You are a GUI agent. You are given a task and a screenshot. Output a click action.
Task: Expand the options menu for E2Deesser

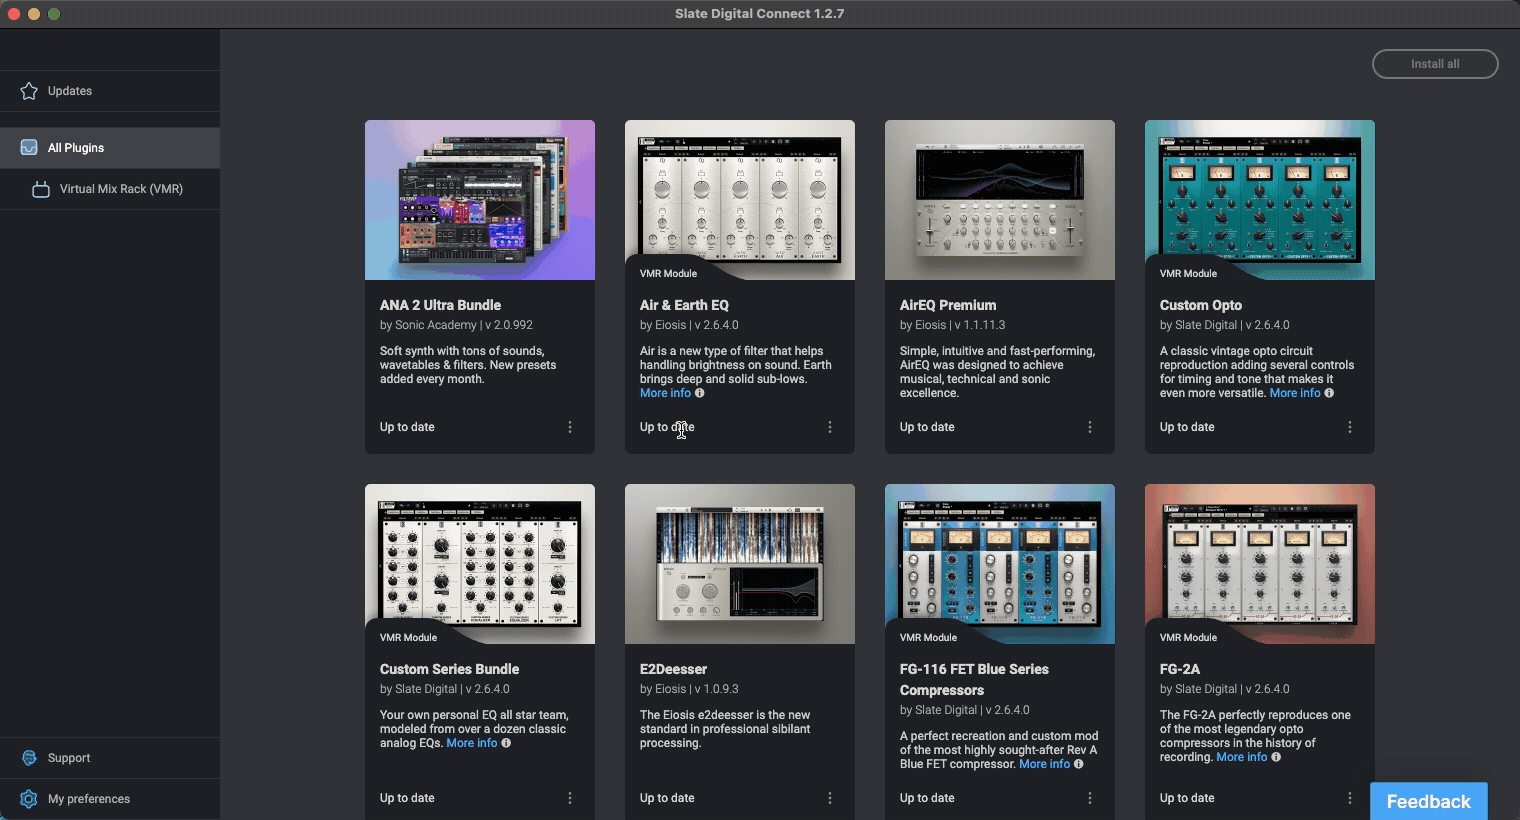830,798
